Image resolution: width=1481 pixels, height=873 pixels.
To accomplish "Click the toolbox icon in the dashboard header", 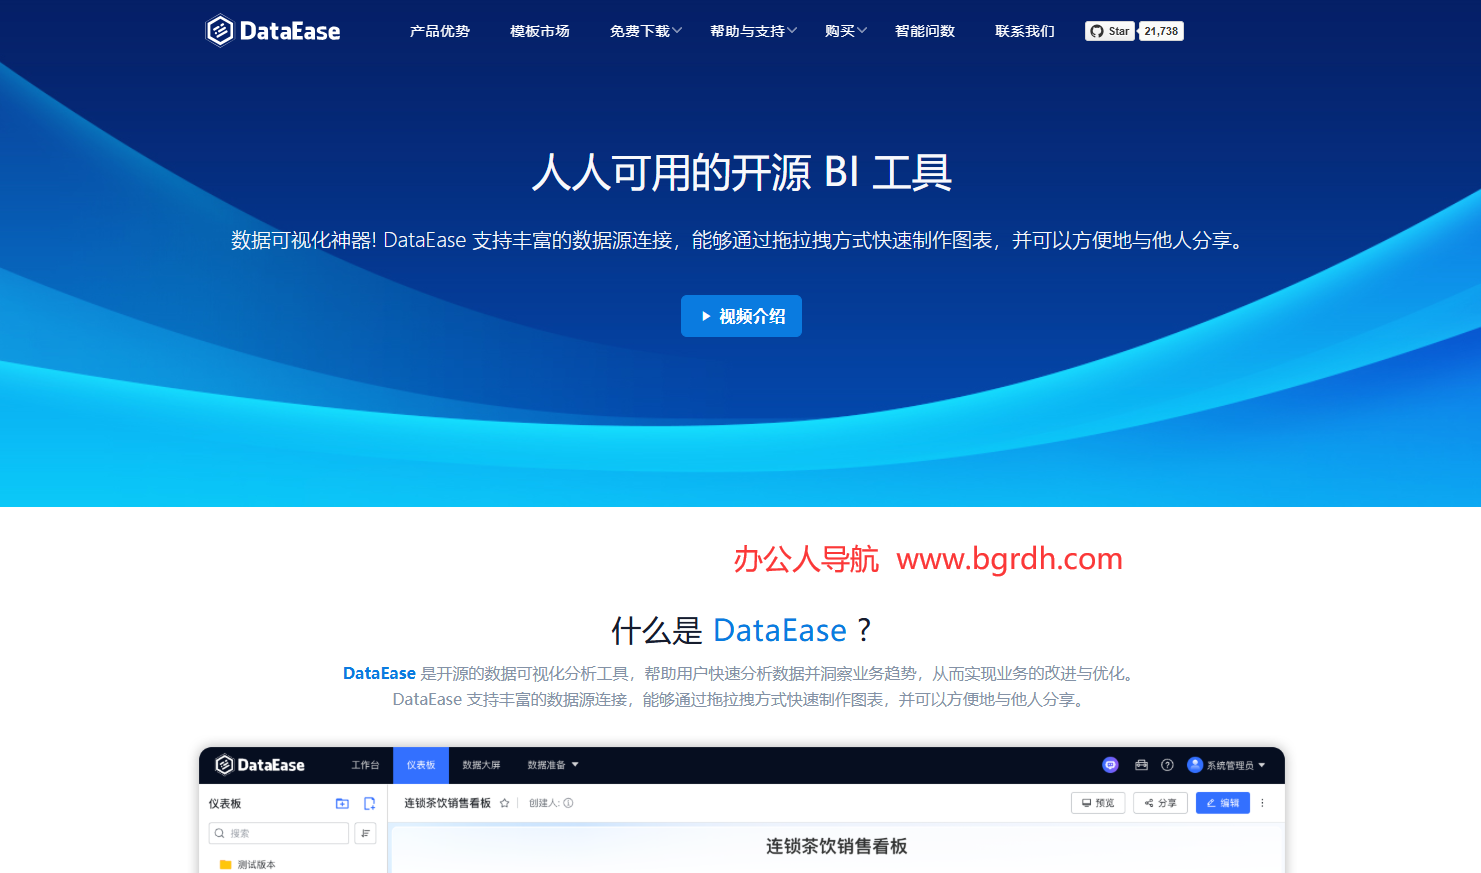I will pos(1142,765).
